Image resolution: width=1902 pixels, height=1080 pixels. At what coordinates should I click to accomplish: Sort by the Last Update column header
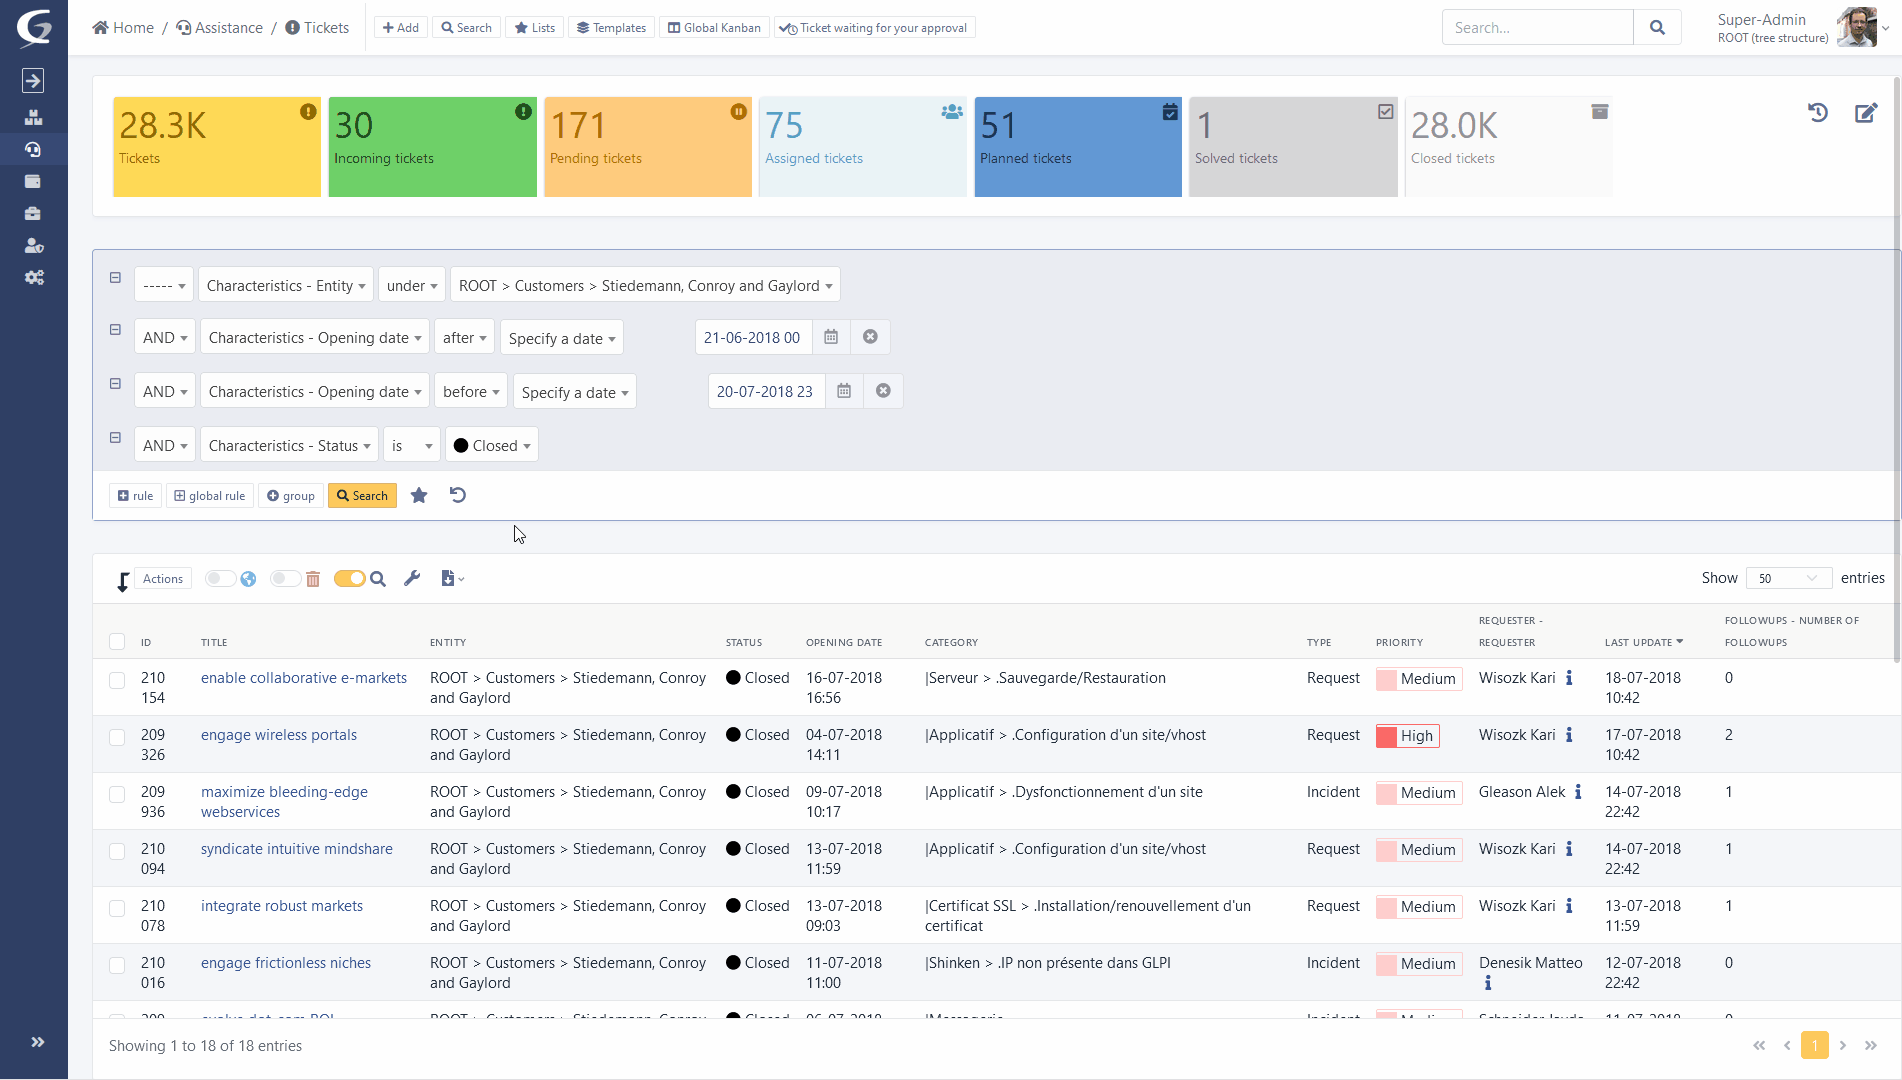point(1643,642)
